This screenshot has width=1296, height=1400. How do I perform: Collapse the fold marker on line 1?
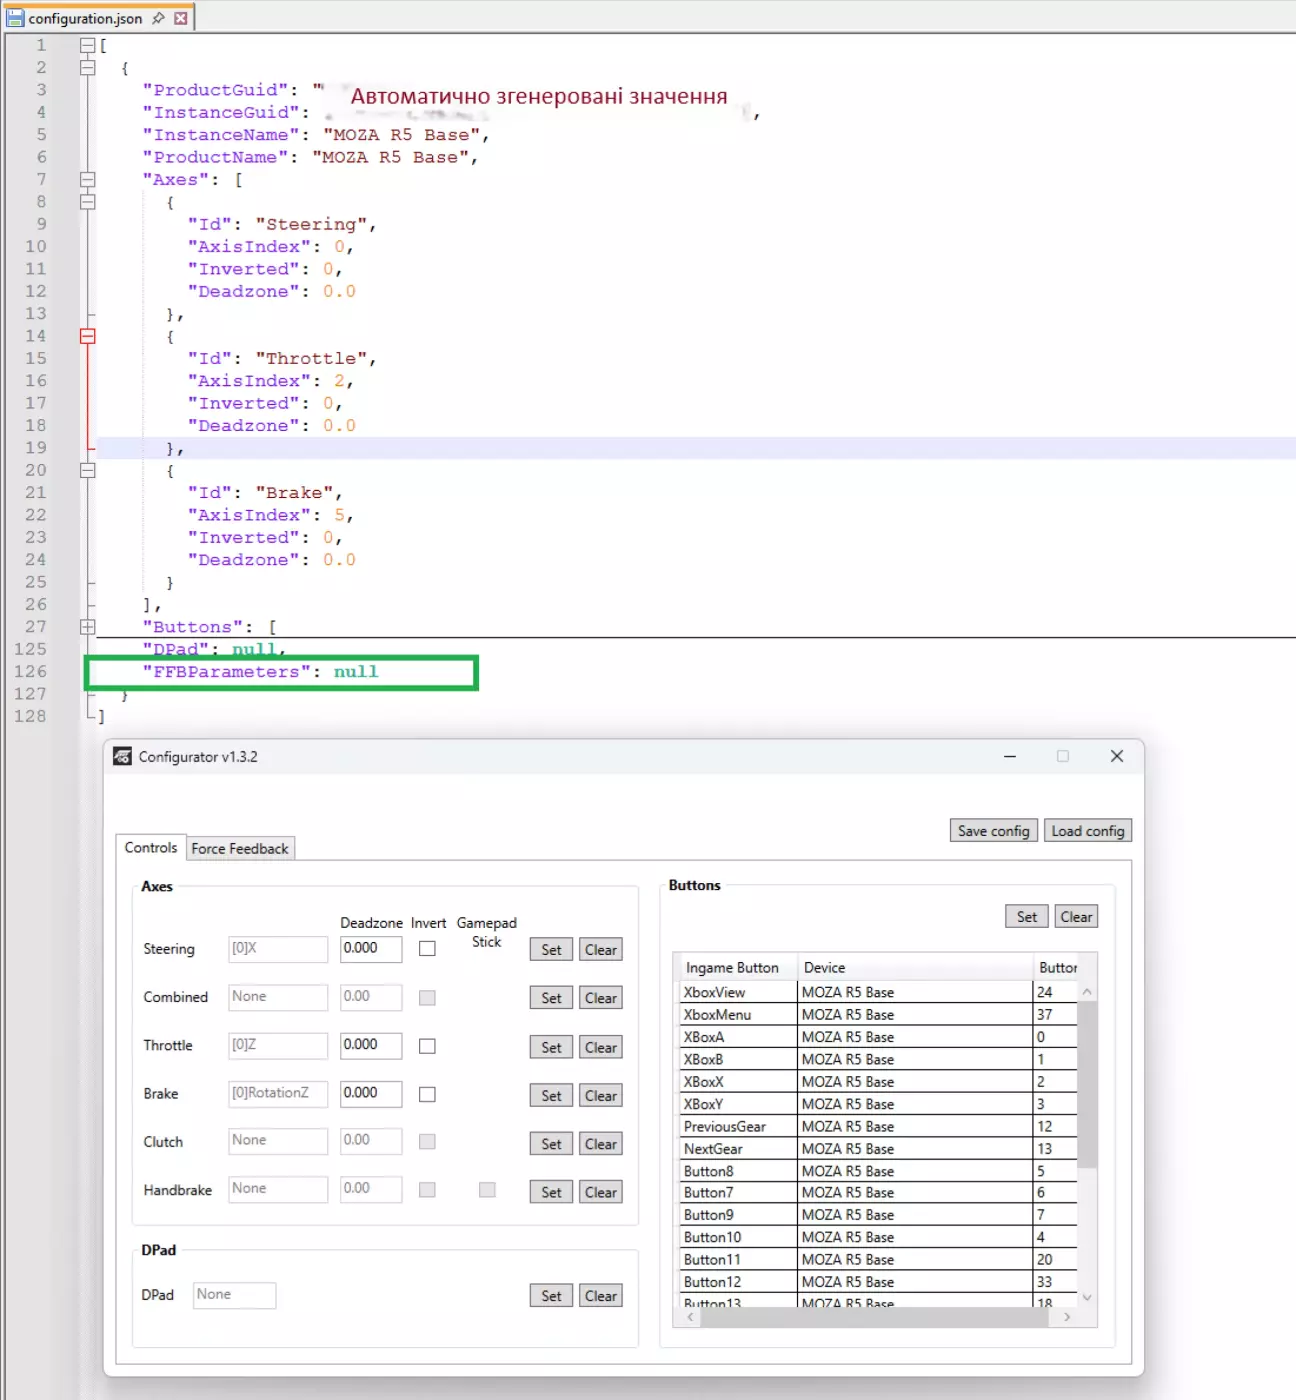(x=87, y=45)
